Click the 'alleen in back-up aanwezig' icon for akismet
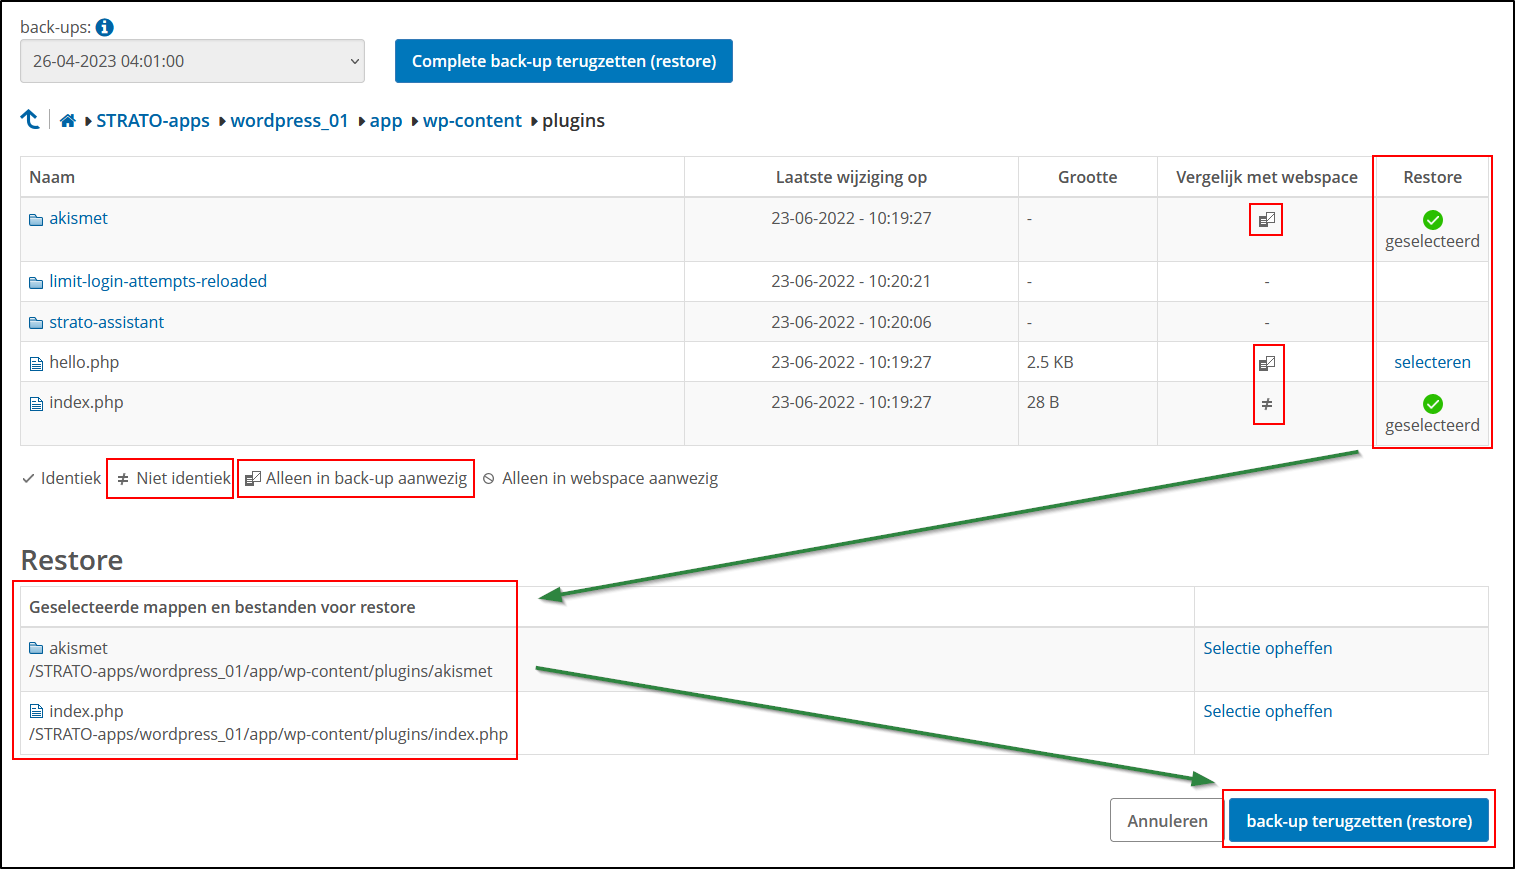 [1265, 218]
